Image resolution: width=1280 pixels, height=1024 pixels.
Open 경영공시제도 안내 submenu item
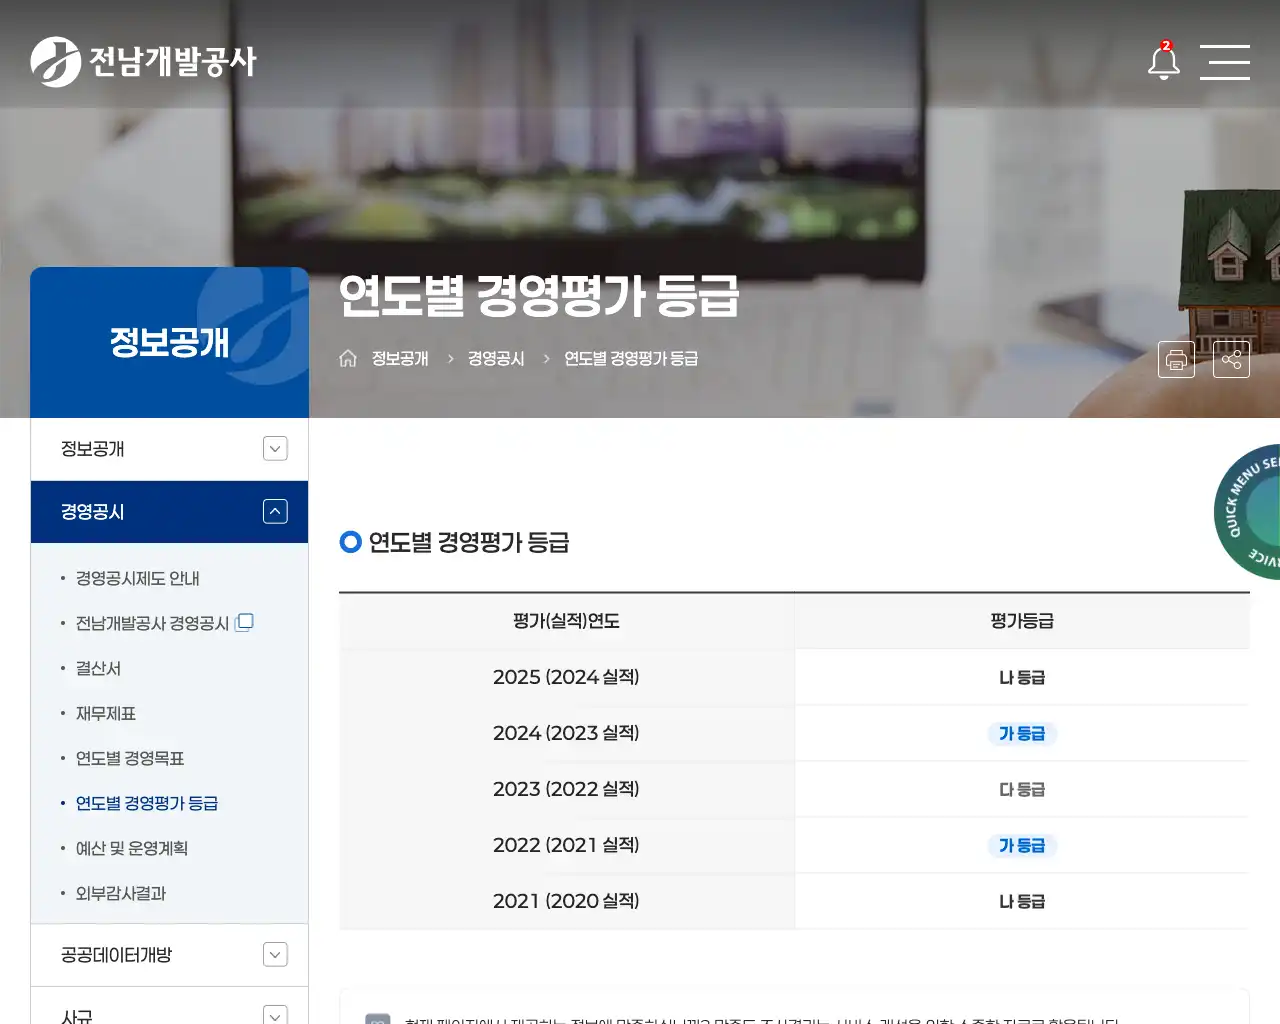(x=138, y=579)
